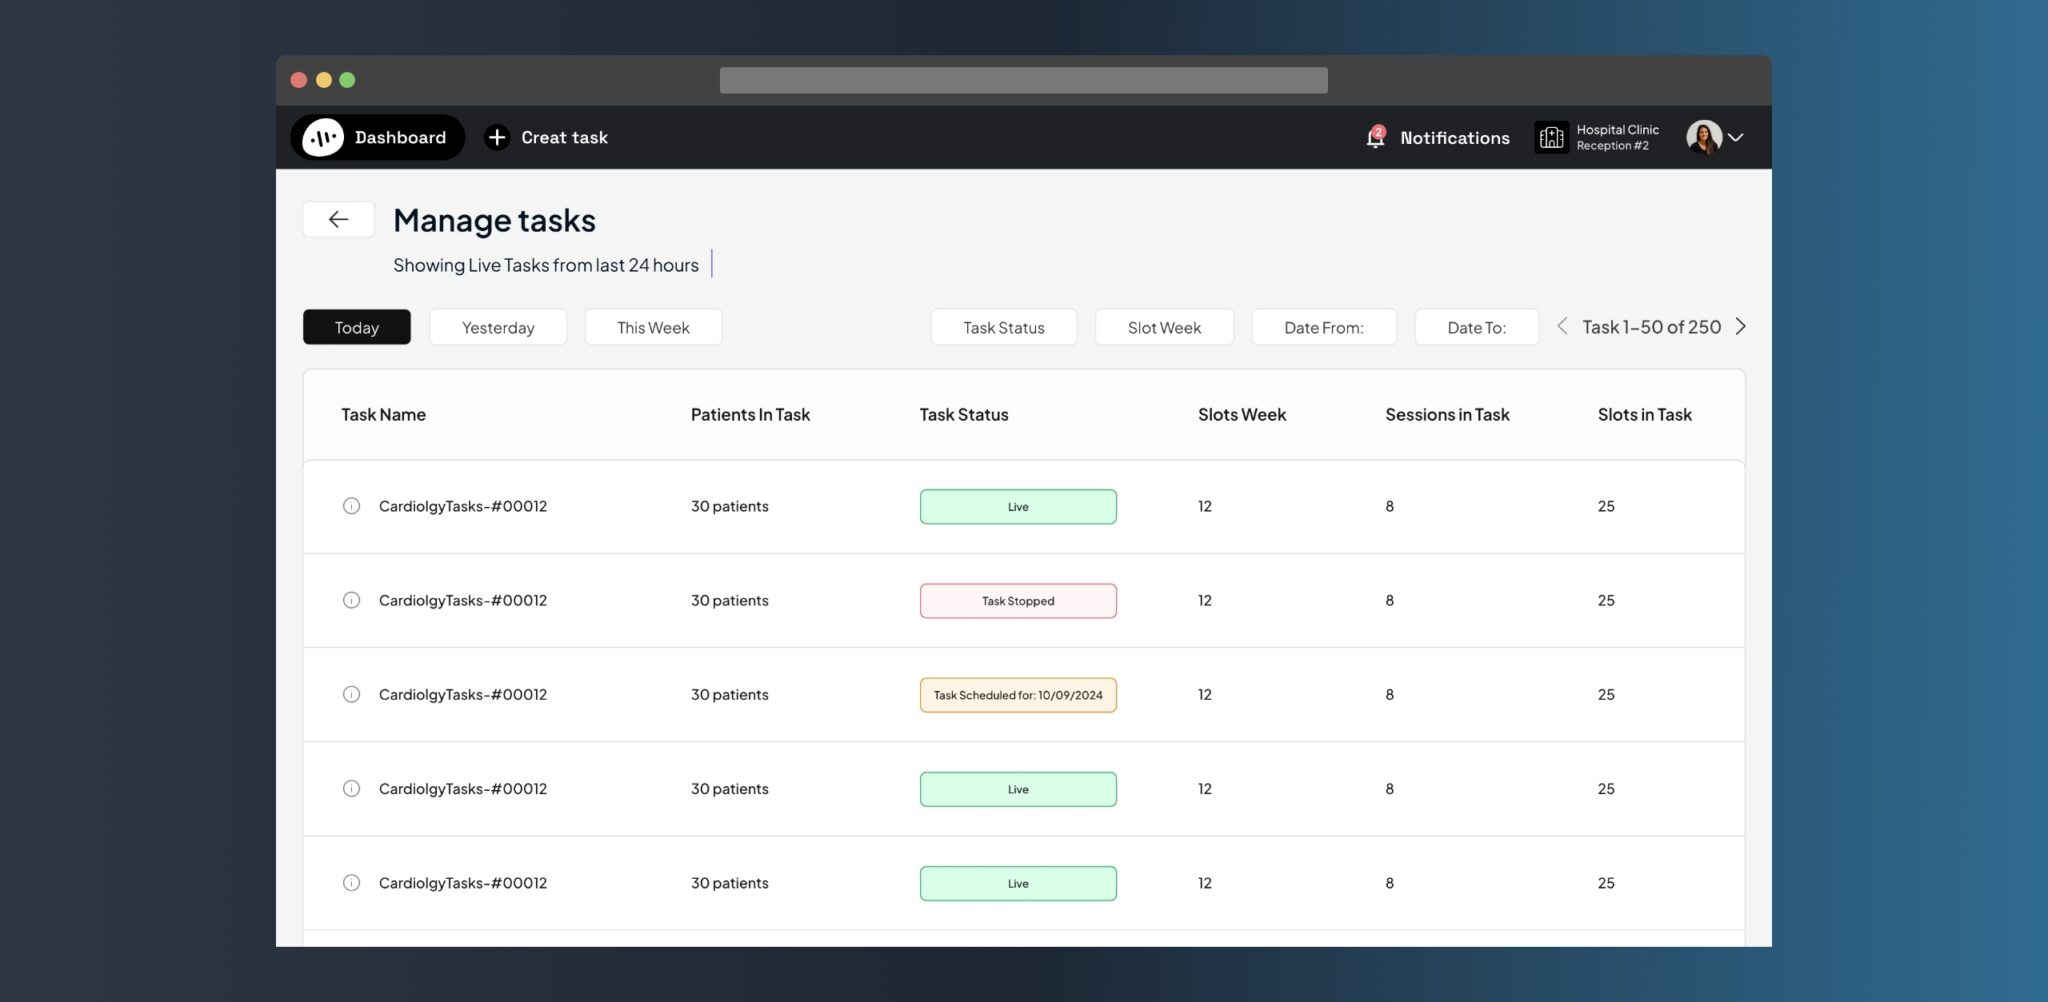Image resolution: width=2048 pixels, height=1002 pixels.
Task: Go to previous page of tasks
Action: pyautogui.click(x=1562, y=327)
